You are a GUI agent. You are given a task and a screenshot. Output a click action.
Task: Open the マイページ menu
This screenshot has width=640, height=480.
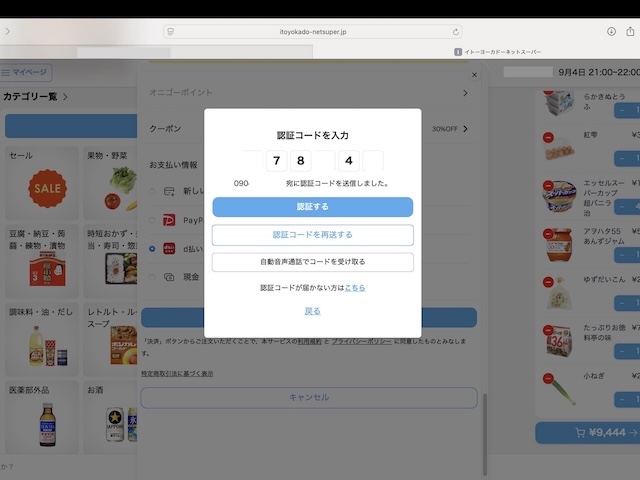(27, 72)
